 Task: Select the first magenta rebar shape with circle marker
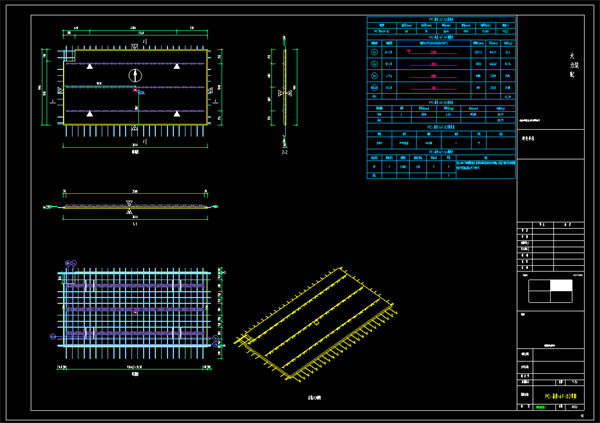coord(432,52)
